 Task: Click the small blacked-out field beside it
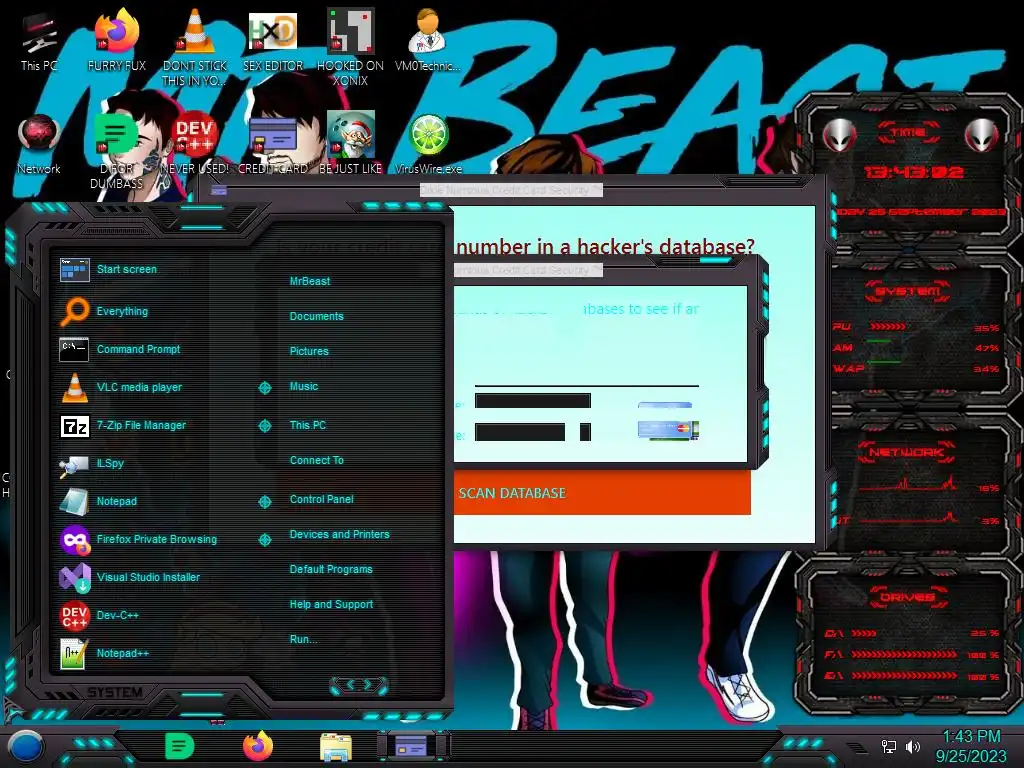coord(585,432)
